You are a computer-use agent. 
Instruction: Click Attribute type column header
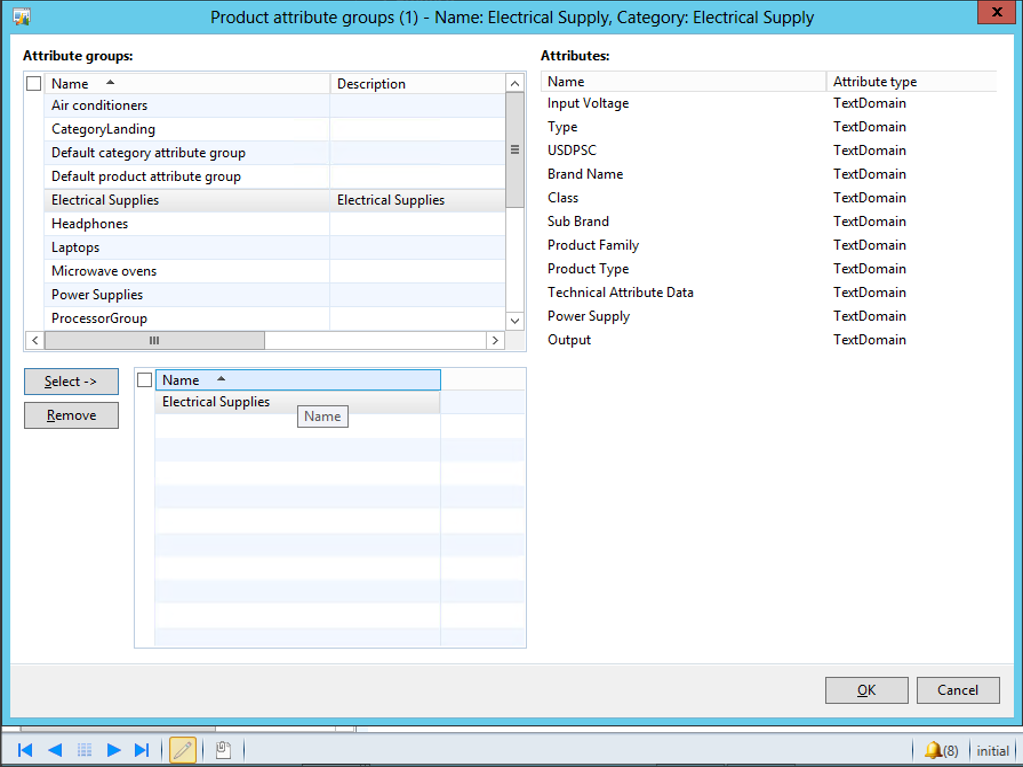tap(910, 82)
